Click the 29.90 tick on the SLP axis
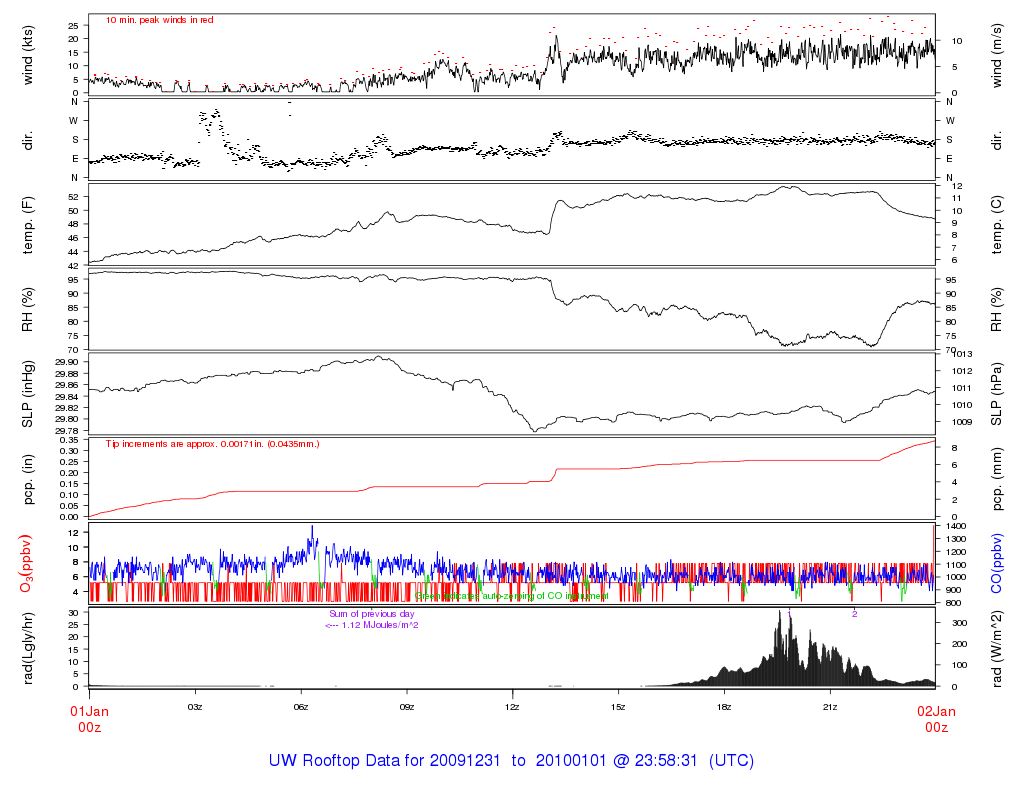Image resolution: width=1024 pixels, height=800 pixels. pyautogui.click(x=67, y=362)
